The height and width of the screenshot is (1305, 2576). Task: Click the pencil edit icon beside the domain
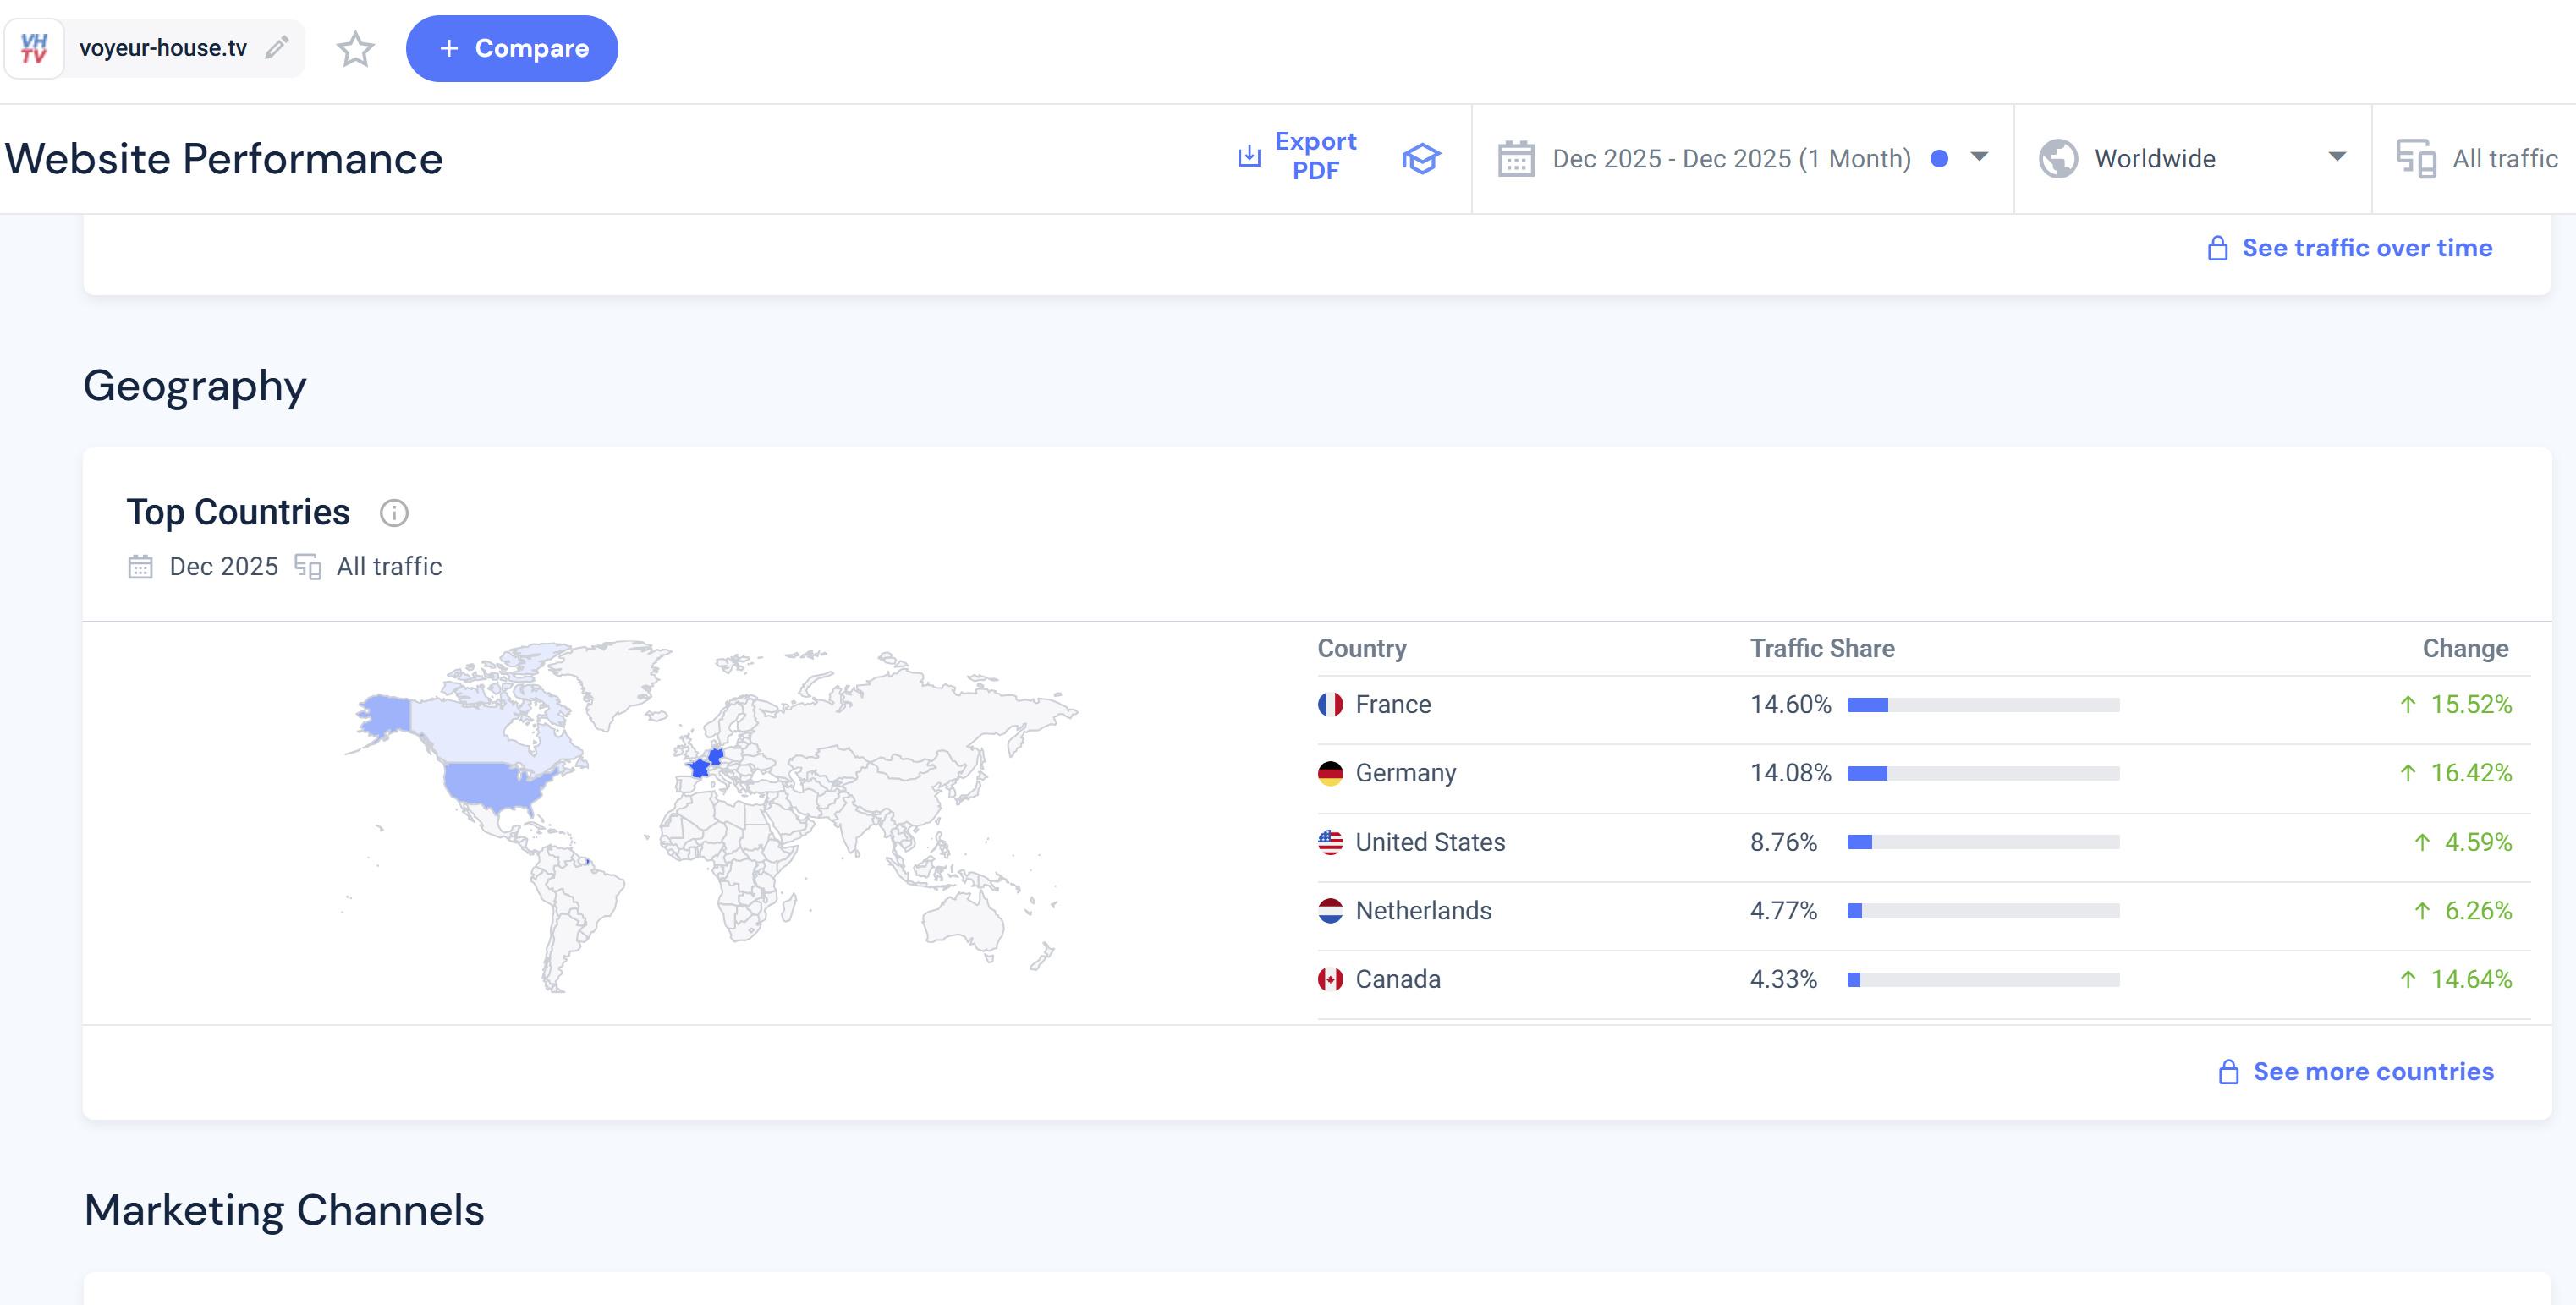pos(277,47)
